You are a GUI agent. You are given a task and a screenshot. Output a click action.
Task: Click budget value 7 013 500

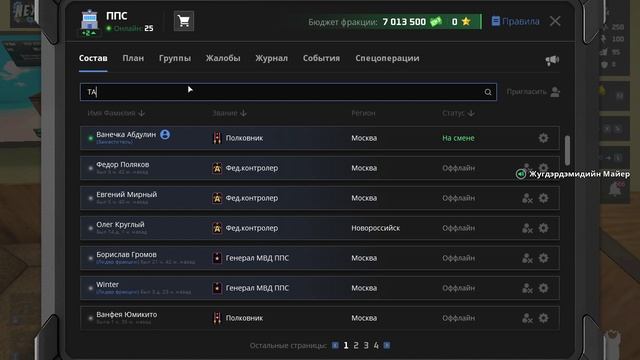pyautogui.click(x=404, y=22)
